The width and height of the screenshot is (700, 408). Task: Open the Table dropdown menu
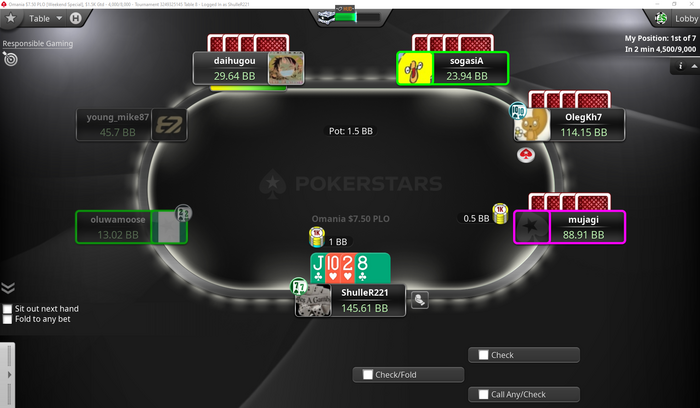click(46, 18)
